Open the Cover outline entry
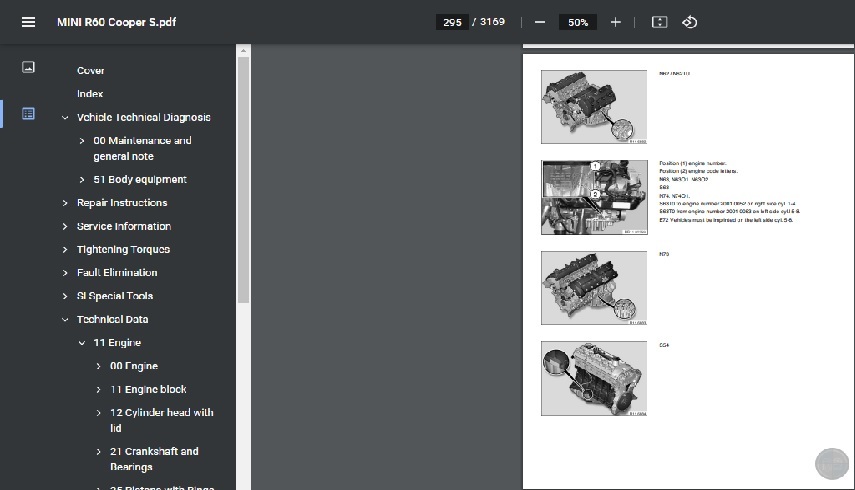 [91, 70]
